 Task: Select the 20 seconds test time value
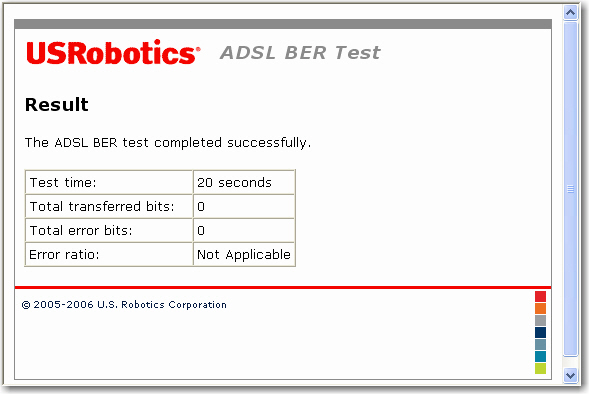[234, 183]
